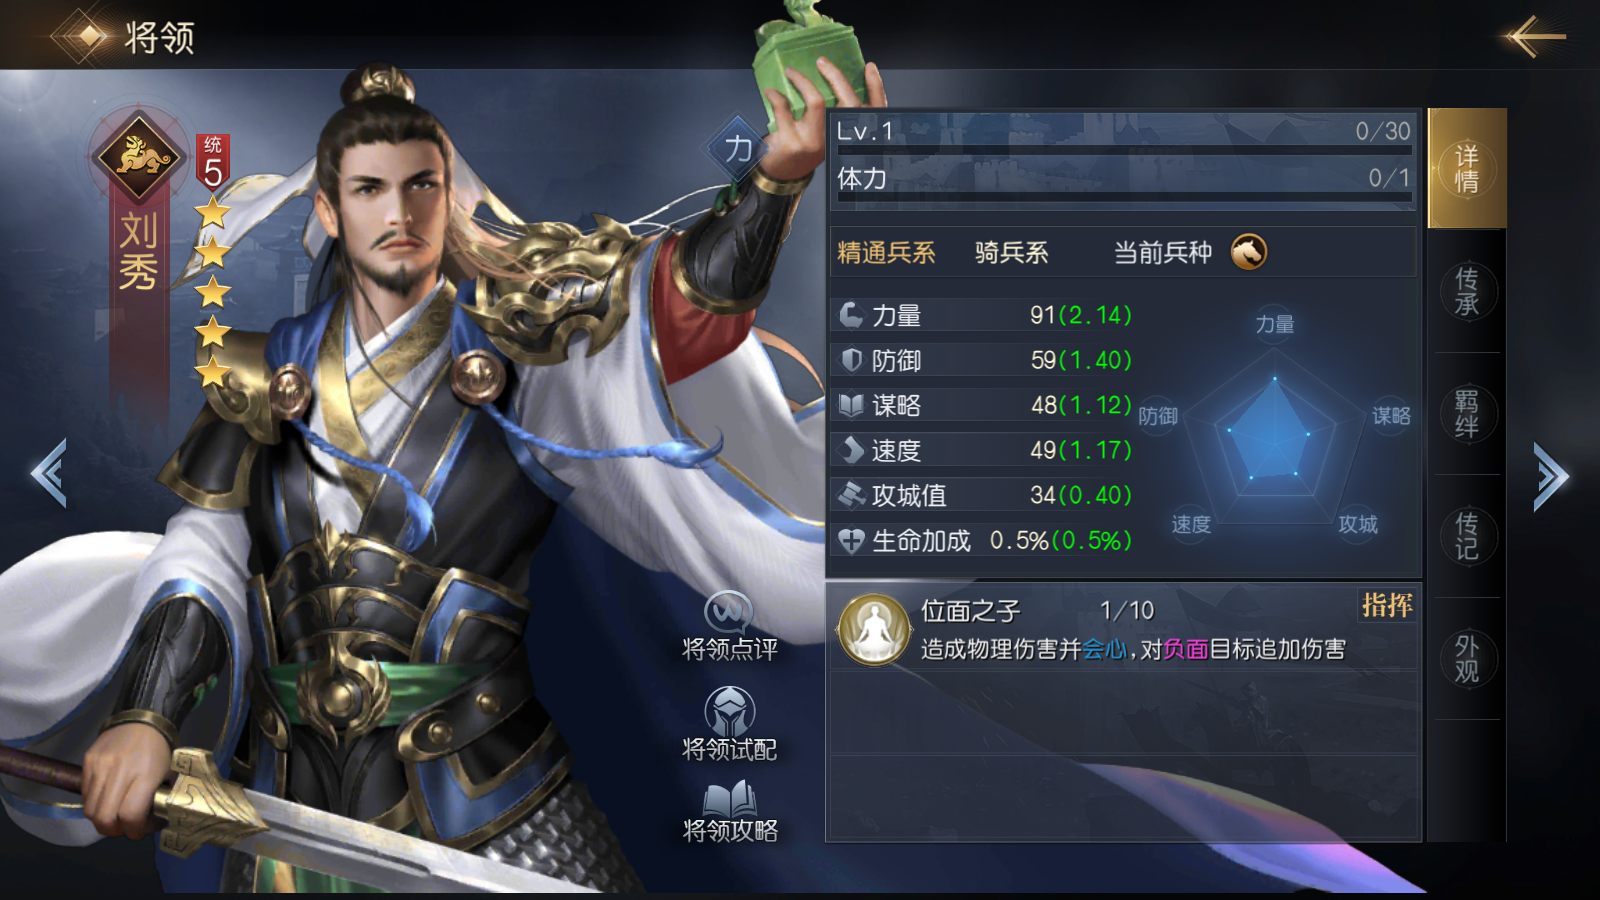Viewport: 1600px width, 900px height.
Task: Tap the cavalry horse unit icon
Action: pos(1248,252)
